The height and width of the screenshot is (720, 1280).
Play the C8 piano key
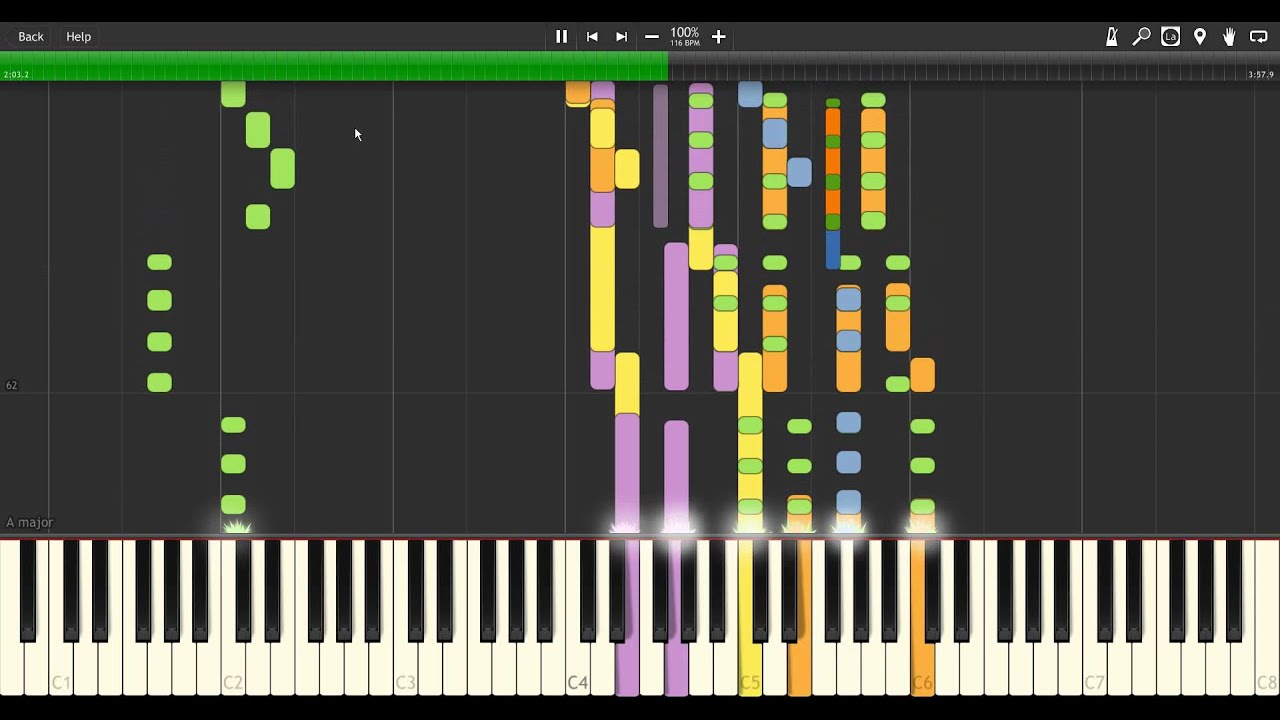pyautogui.click(x=1267, y=670)
